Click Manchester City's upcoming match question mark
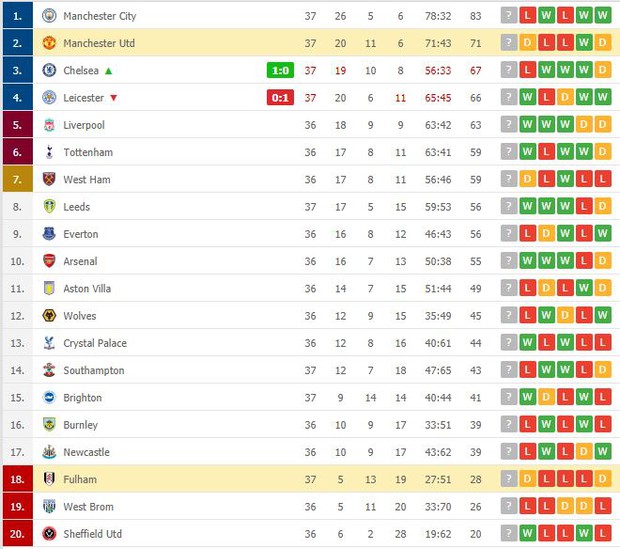This screenshot has width=620, height=549. tap(508, 16)
